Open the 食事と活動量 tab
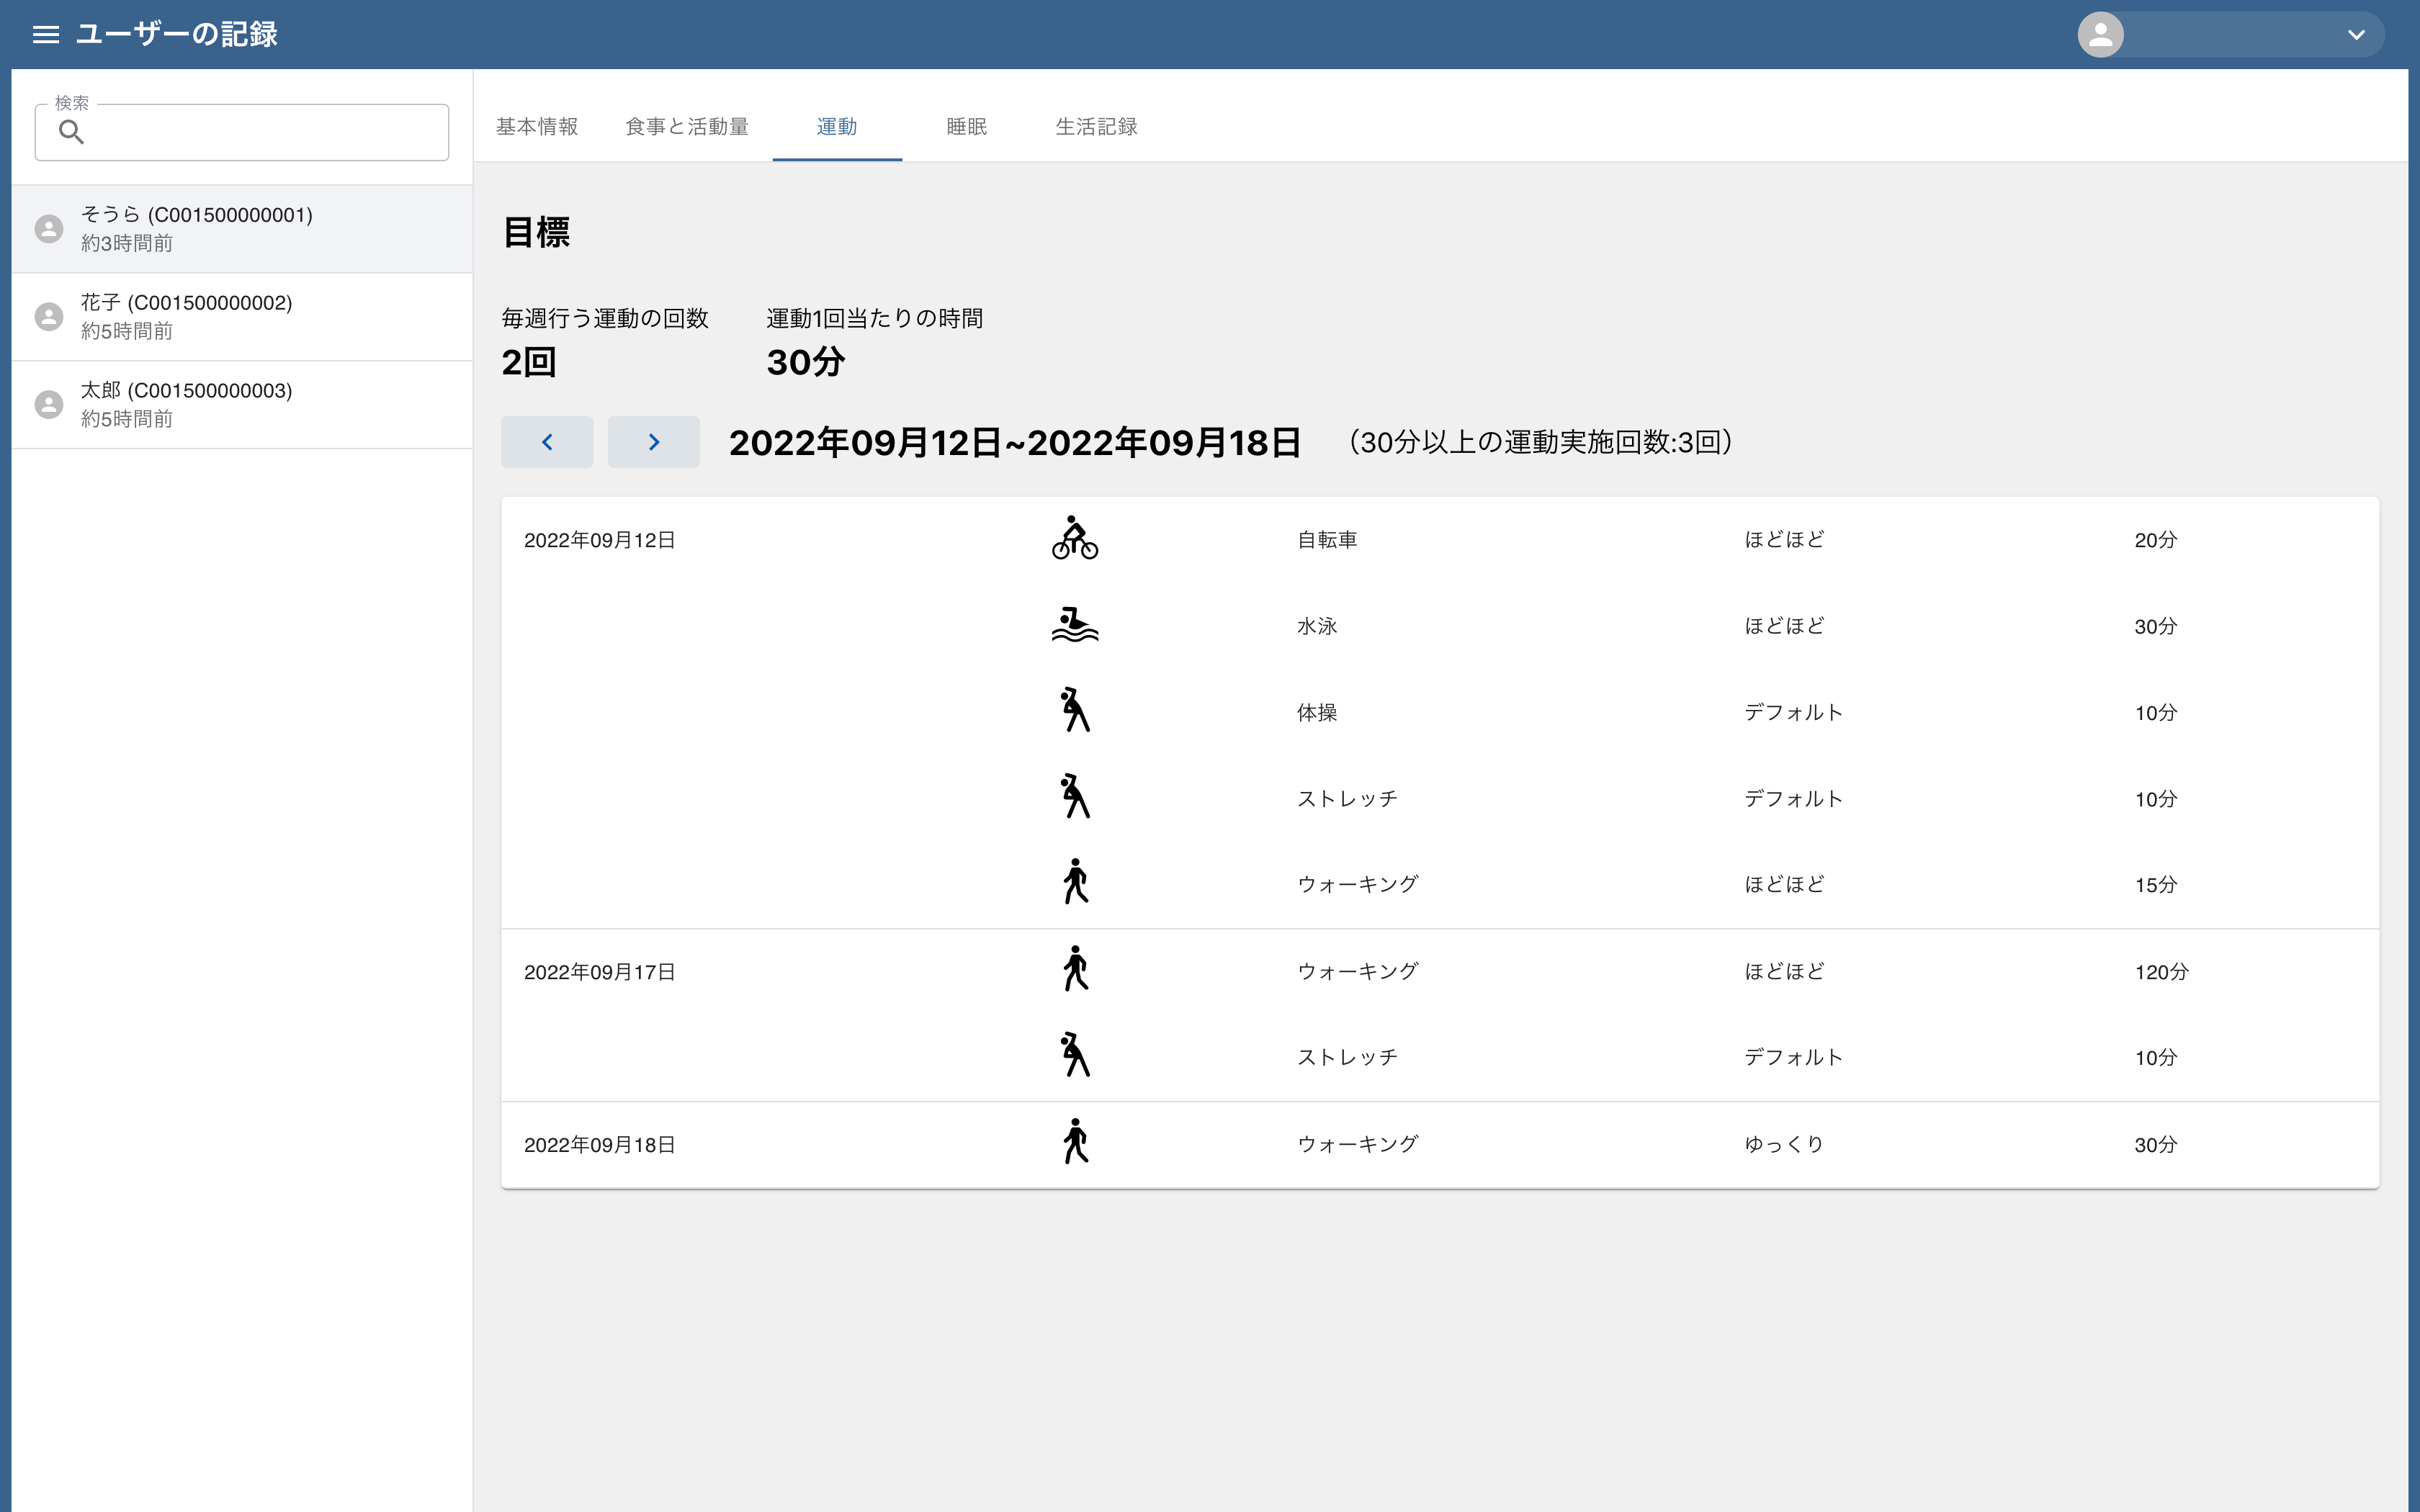This screenshot has width=2420, height=1512. tap(687, 127)
